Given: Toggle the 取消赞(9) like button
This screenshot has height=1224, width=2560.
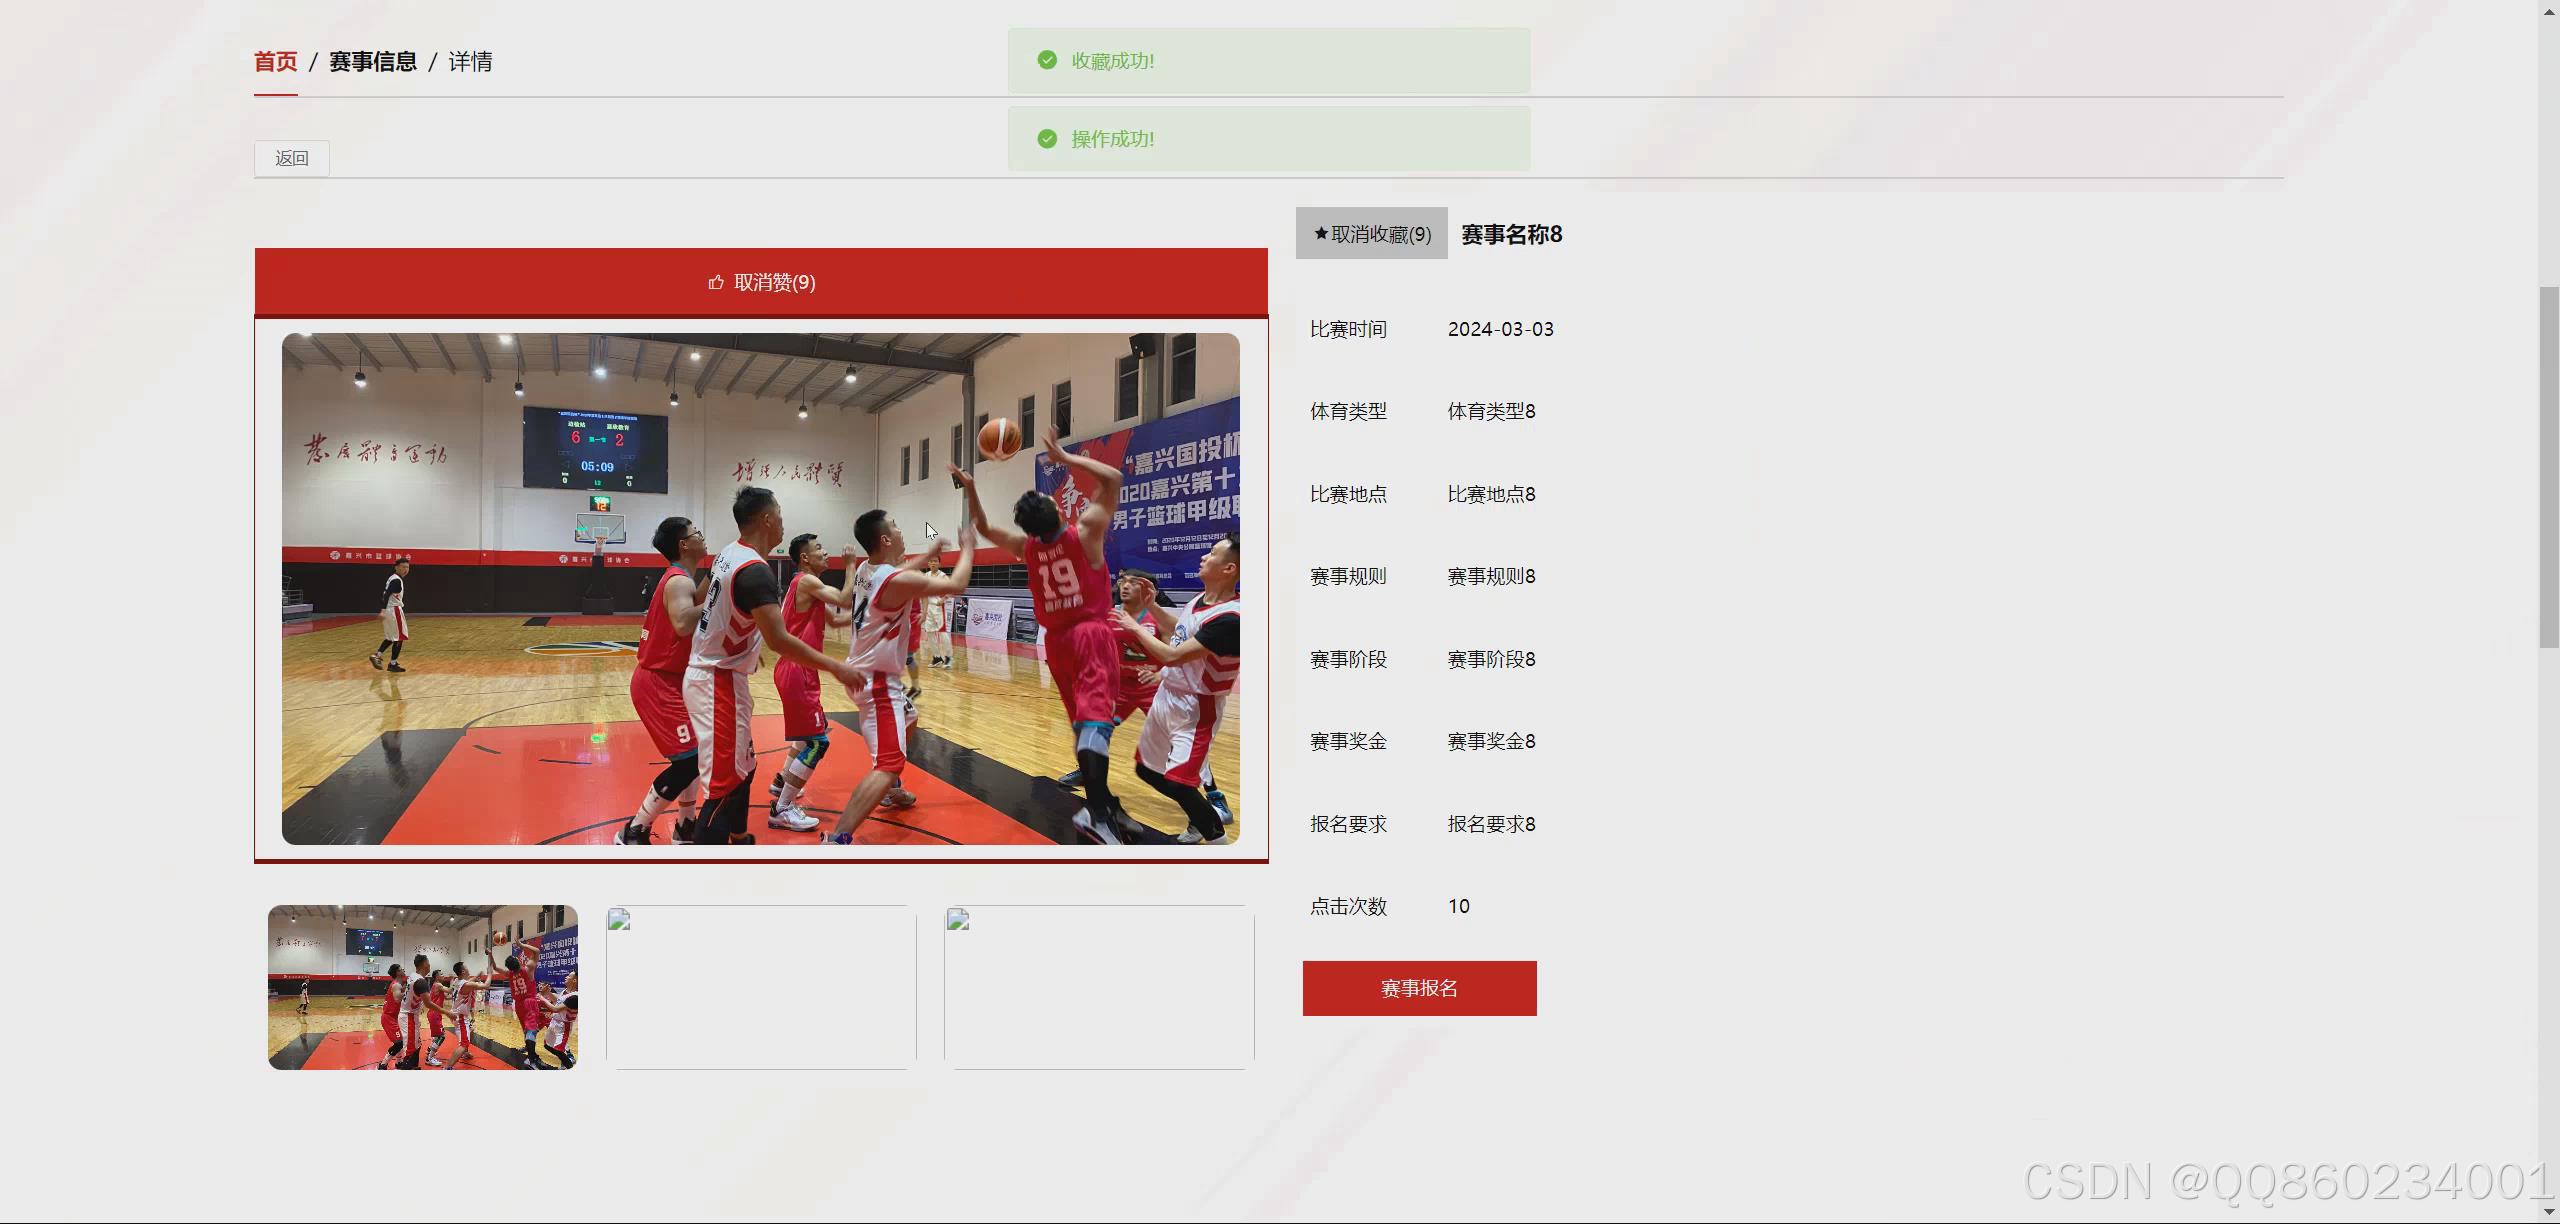Looking at the screenshot, I should click(774, 283).
